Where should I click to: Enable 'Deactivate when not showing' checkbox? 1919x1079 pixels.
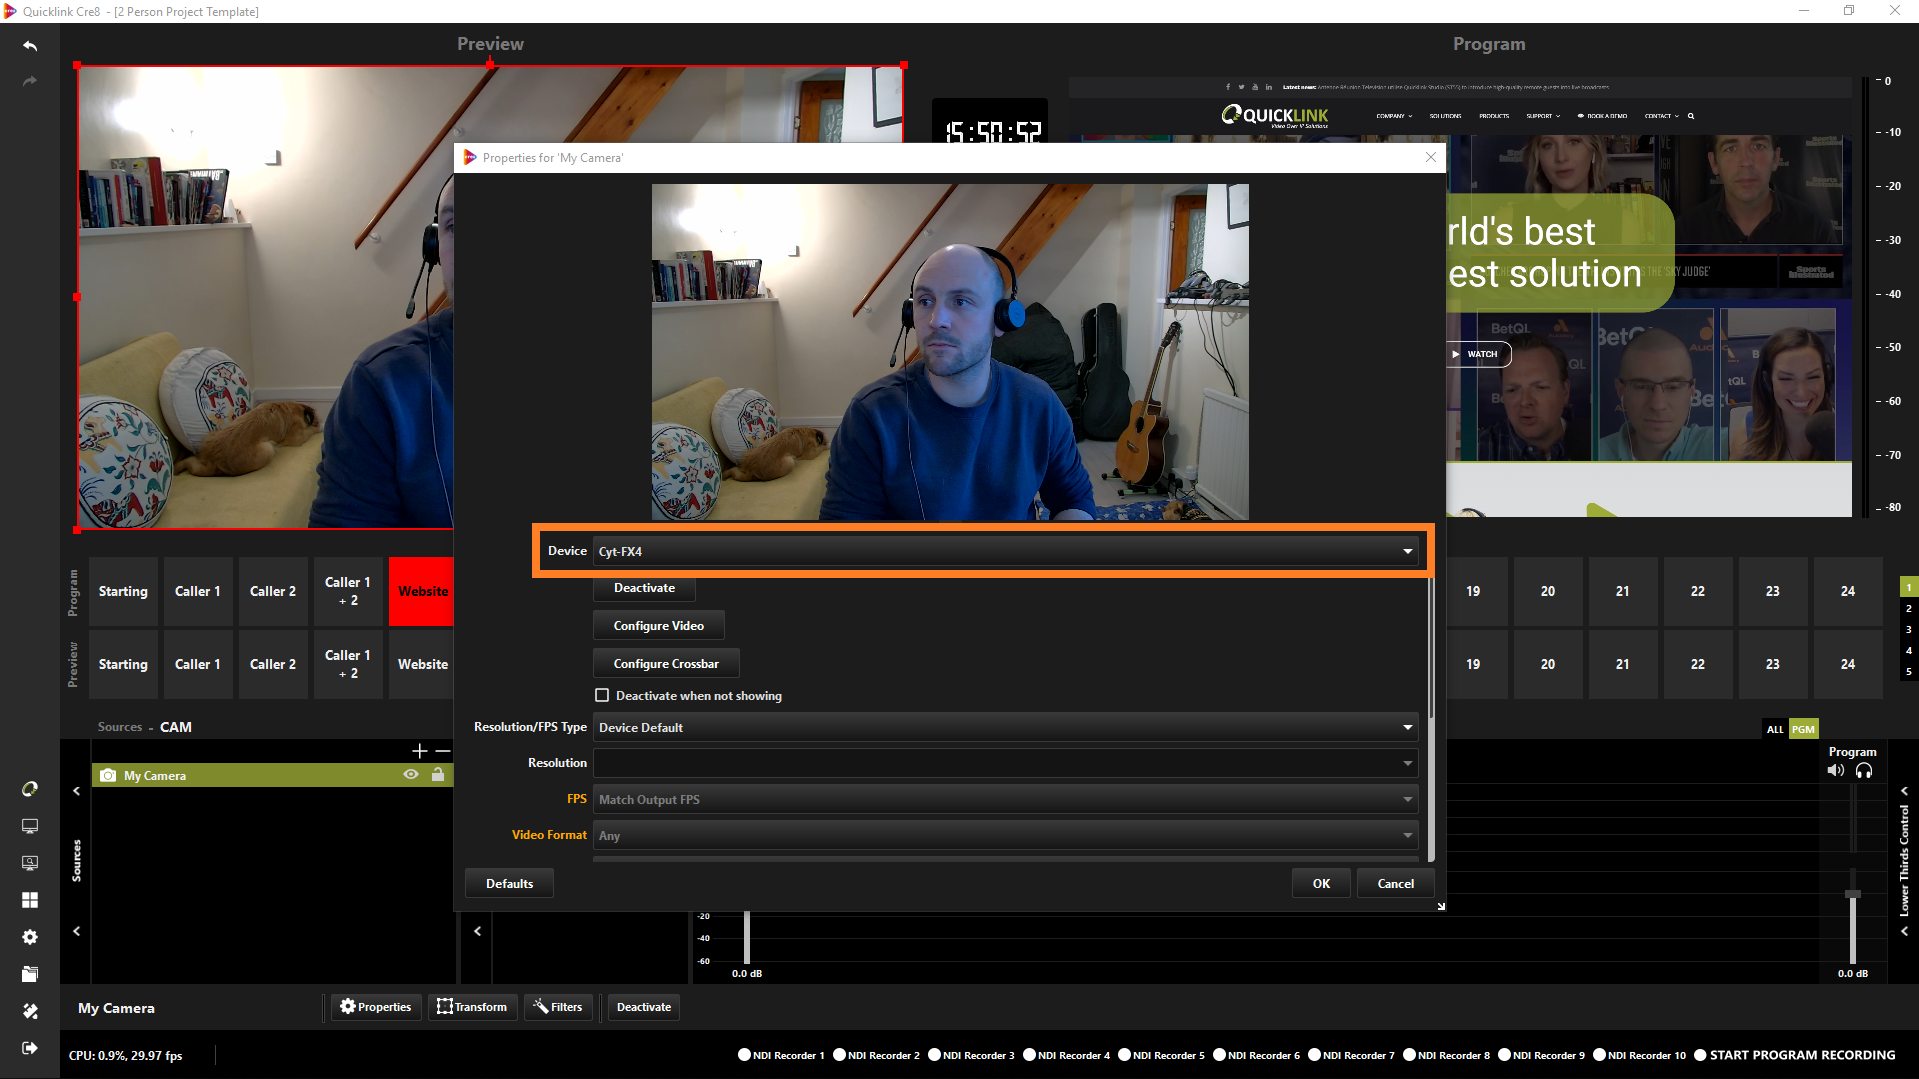(602, 696)
